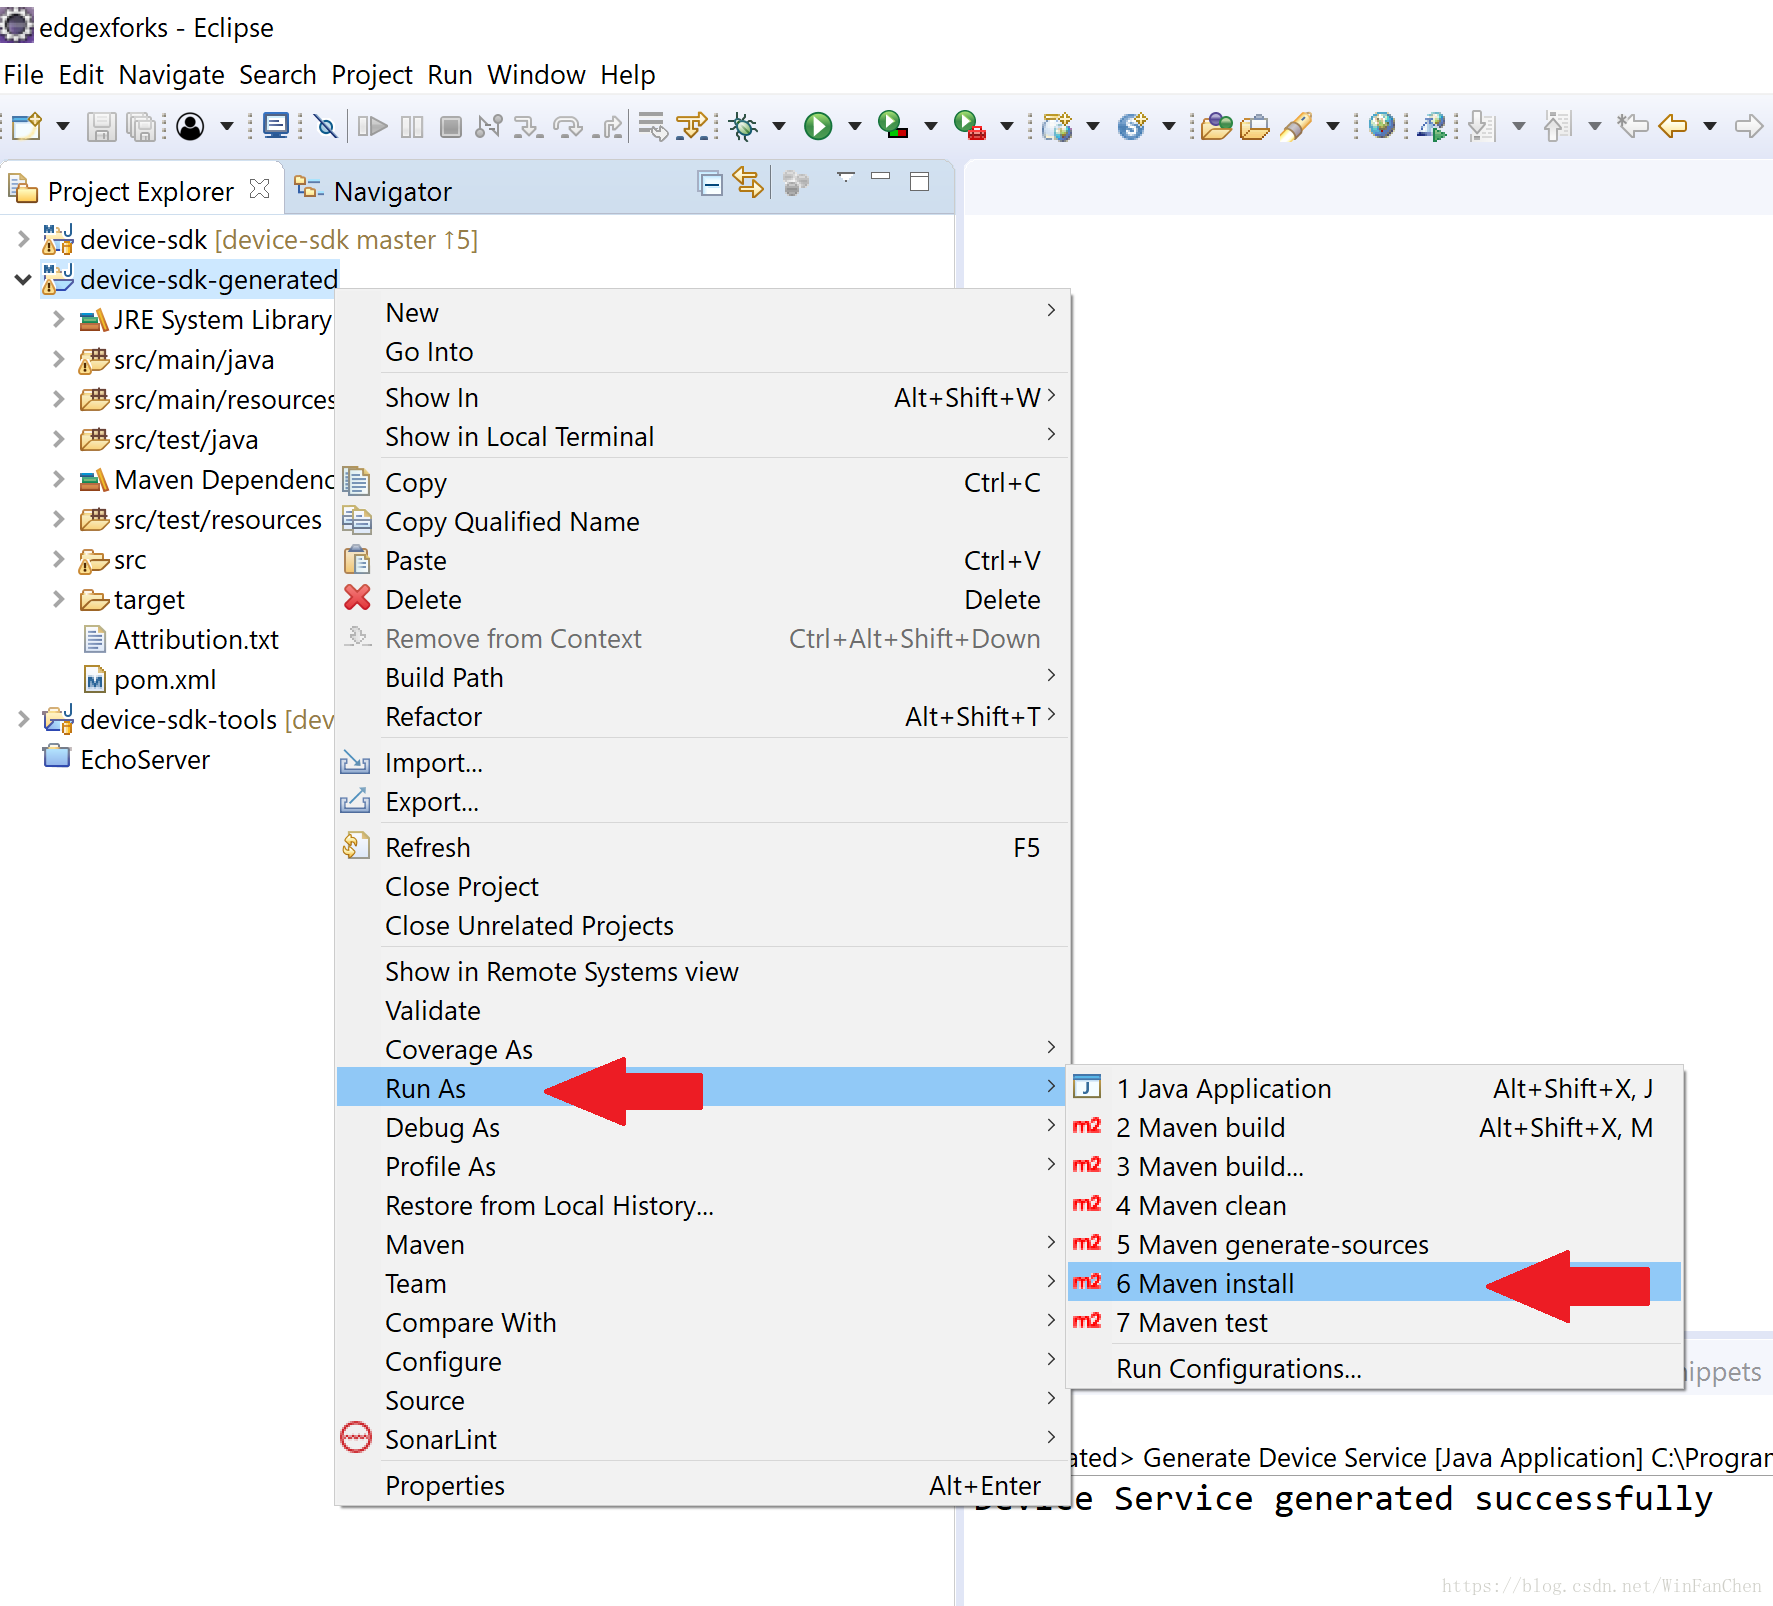This screenshot has height=1606, width=1773.
Task: Open the SonarLint submenu
Action: 703,1438
